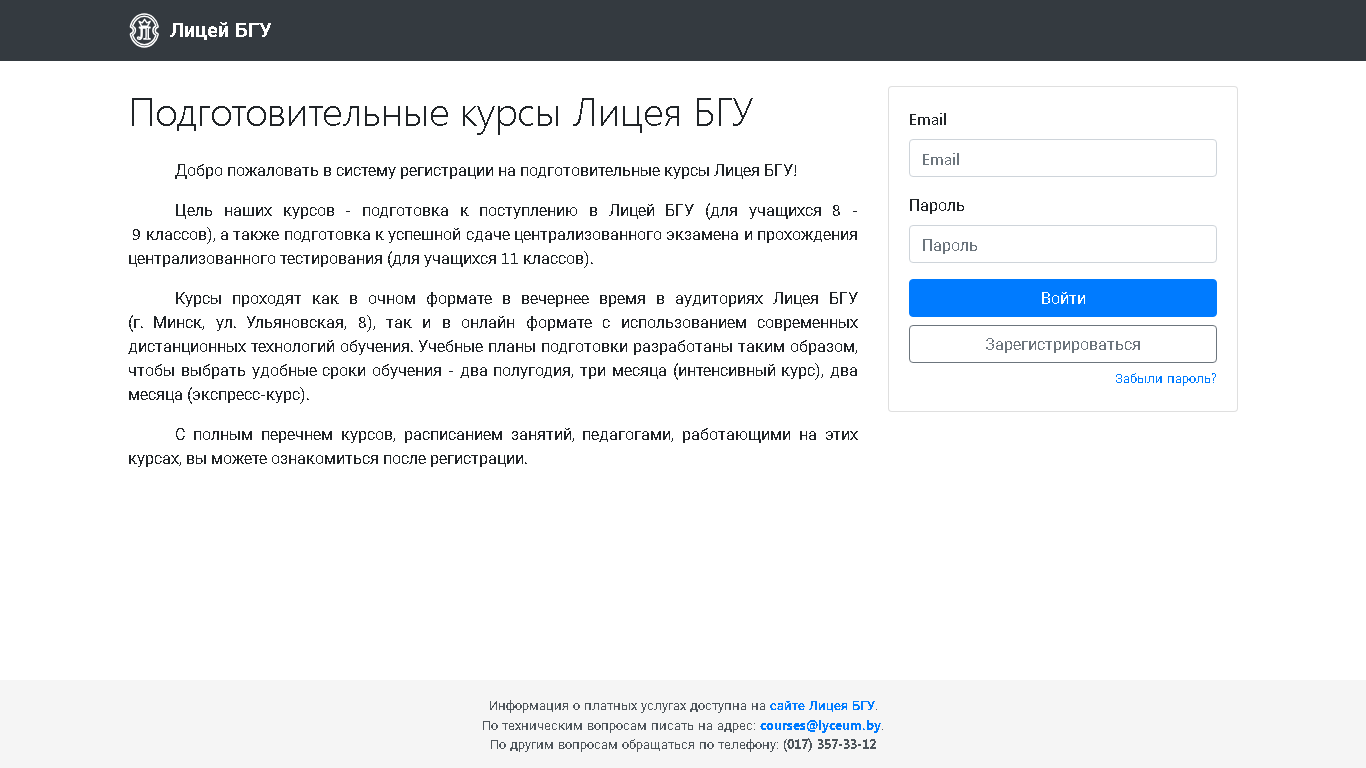Image resolution: width=1366 pixels, height=768 pixels.
Task: Click the Зарегистрироваться button
Action: click(x=1062, y=344)
